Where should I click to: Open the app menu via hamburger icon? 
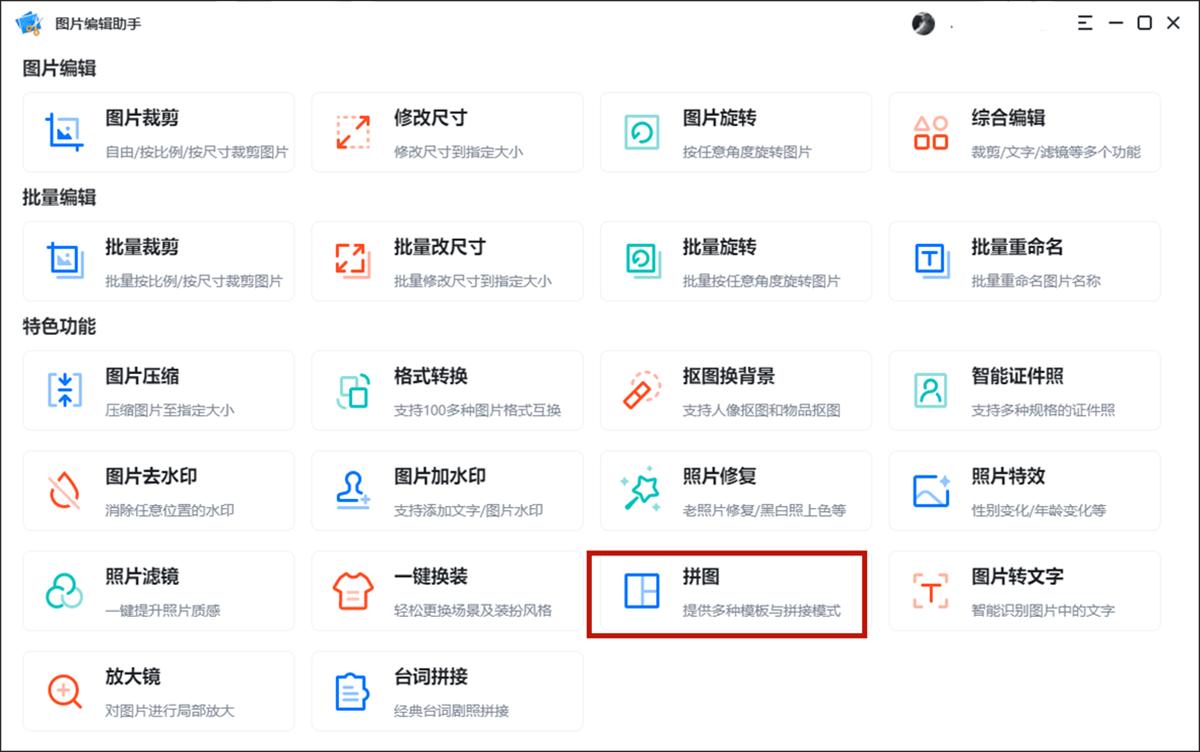coord(1084,24)
